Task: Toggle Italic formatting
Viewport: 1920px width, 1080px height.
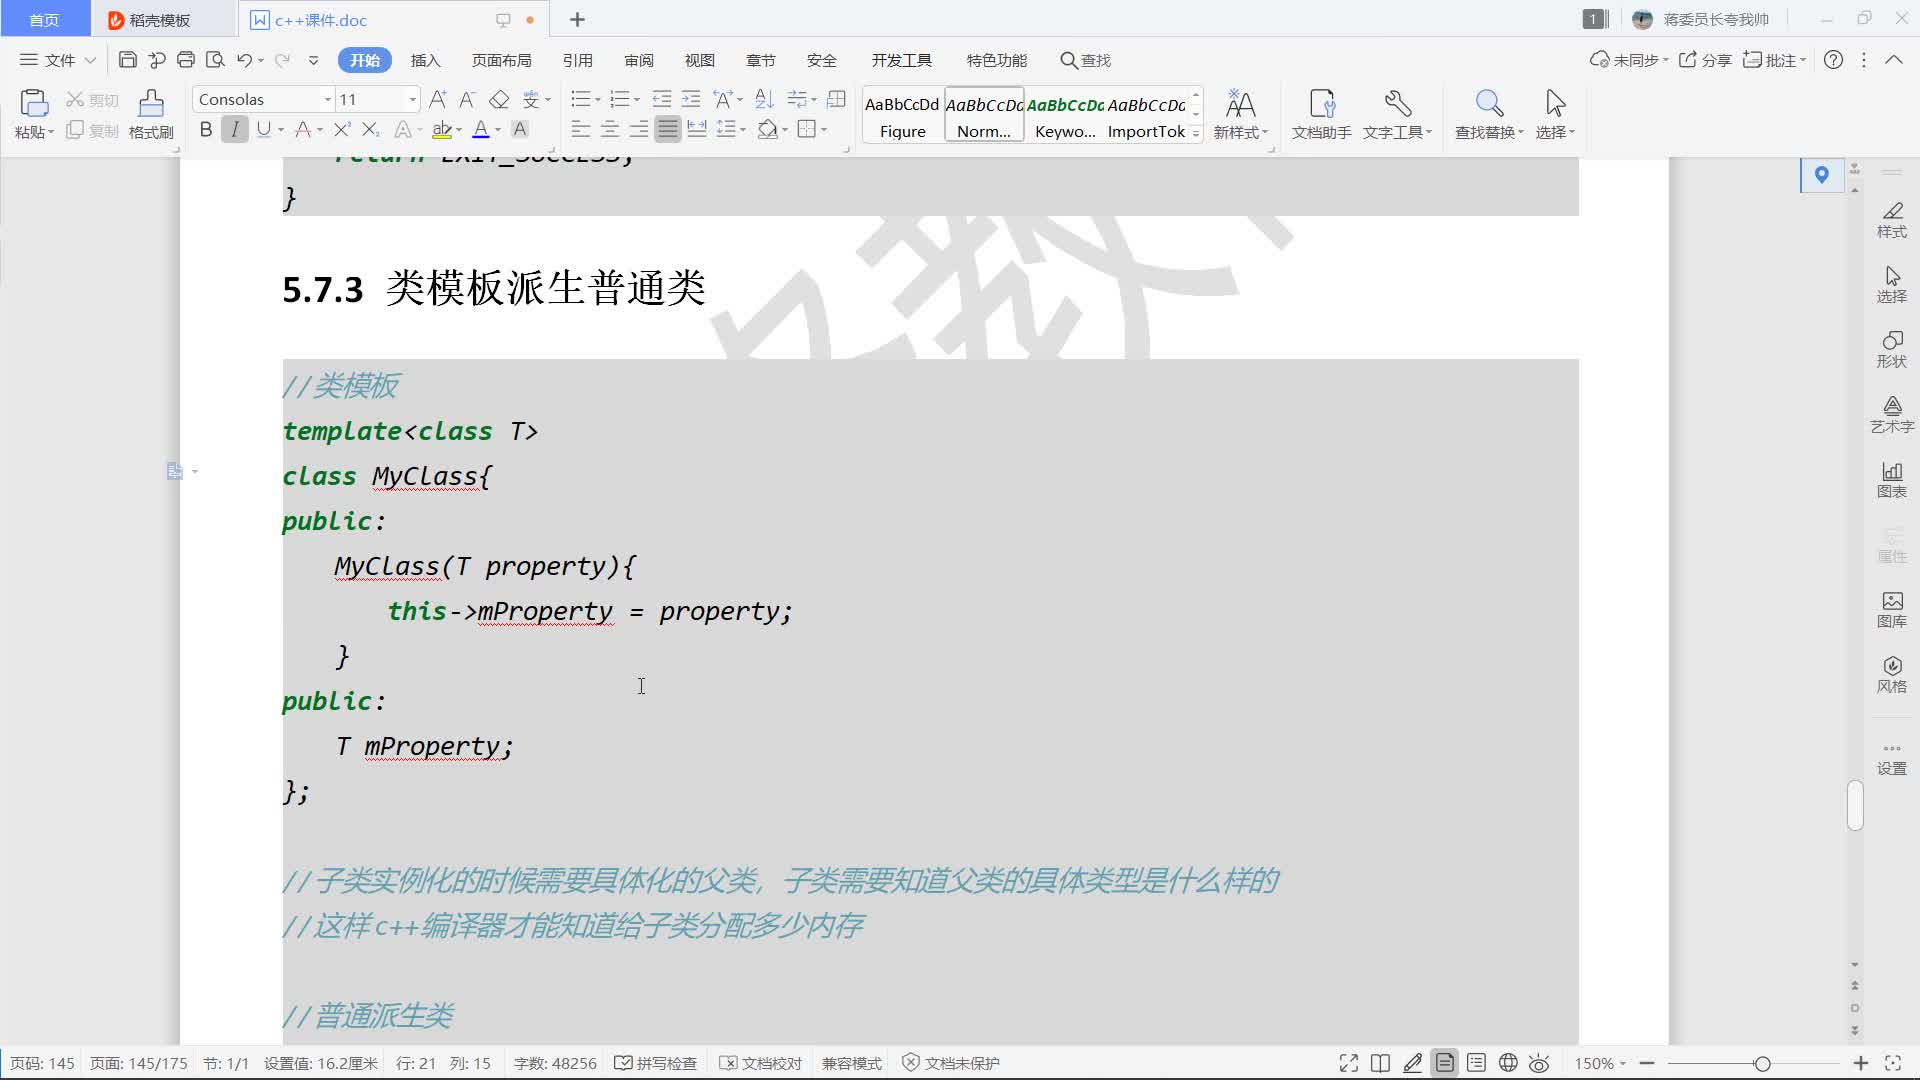Action: tap(235, 129)
